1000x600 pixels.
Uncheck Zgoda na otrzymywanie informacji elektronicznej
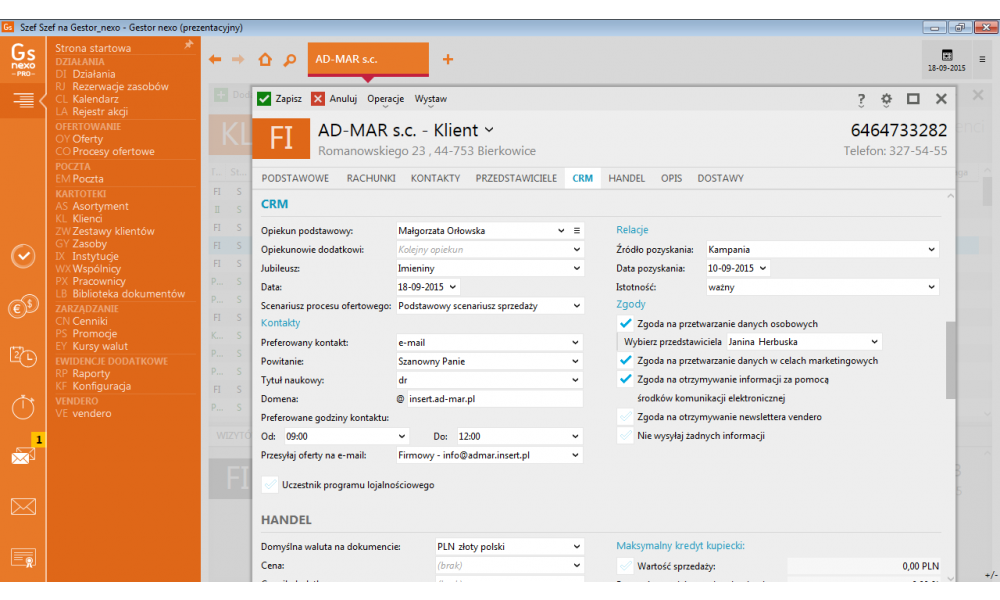tap(625, 379)
